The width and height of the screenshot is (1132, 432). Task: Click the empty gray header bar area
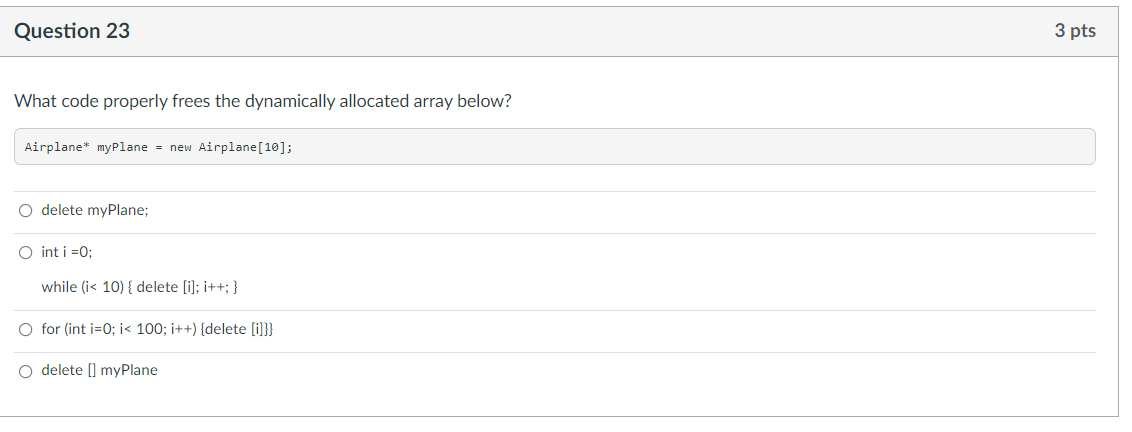tap(592, 31)
